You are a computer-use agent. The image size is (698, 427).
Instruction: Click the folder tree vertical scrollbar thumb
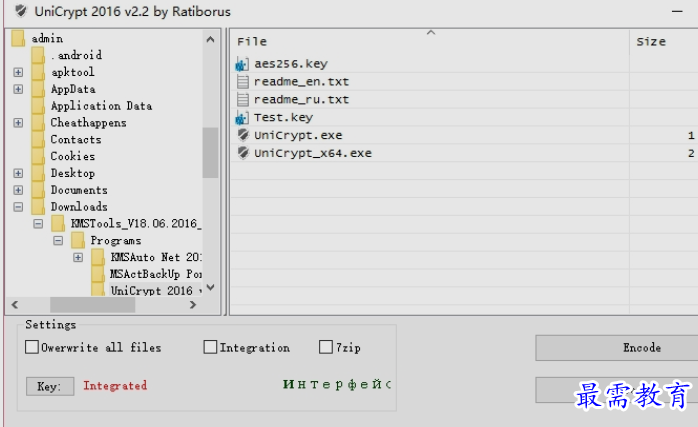tap(210, 153)
